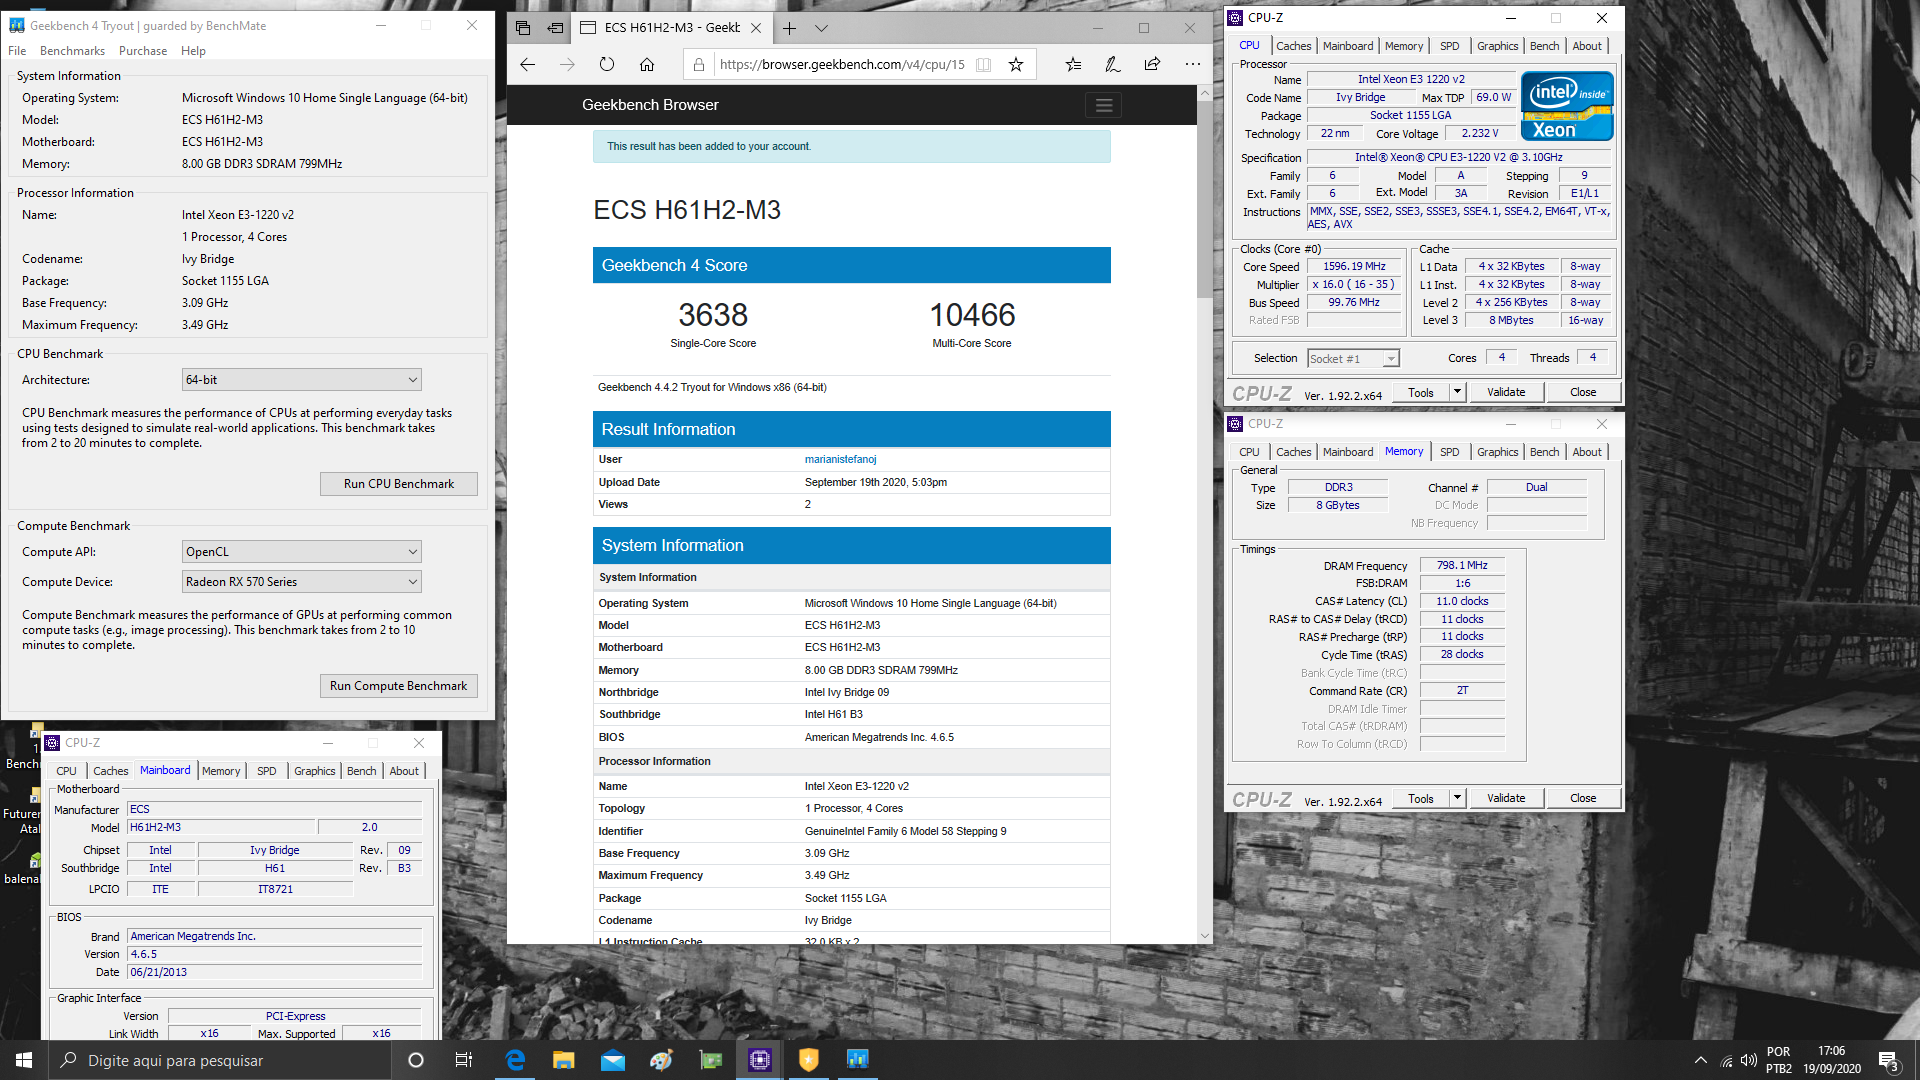This screenshot has width=1920, height=1080.
Task: Open Geekbench Benchmarks menu
Action: [x=72, y=51]
